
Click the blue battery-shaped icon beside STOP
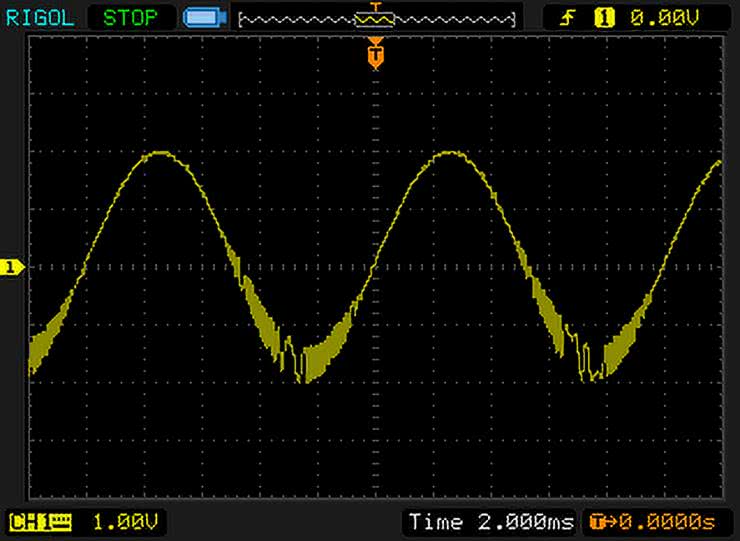click(x=203, y=18)
